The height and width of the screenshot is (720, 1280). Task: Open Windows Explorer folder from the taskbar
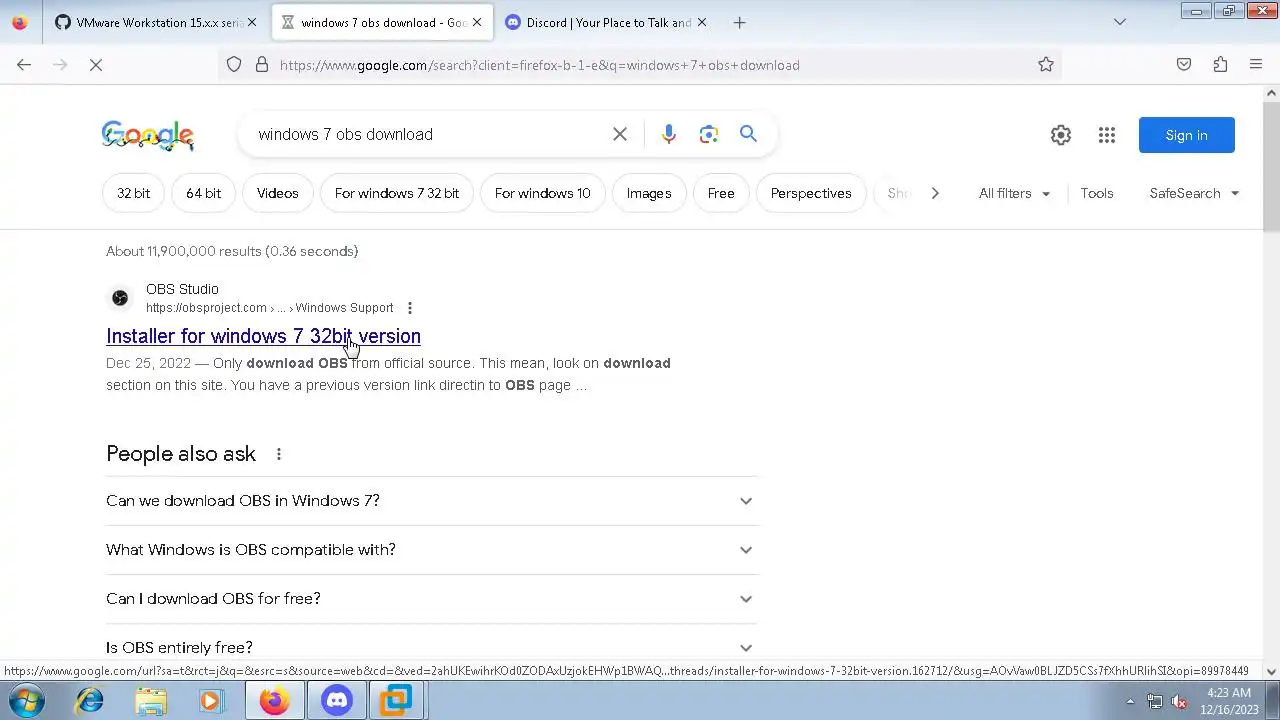(x=151, y=701)
